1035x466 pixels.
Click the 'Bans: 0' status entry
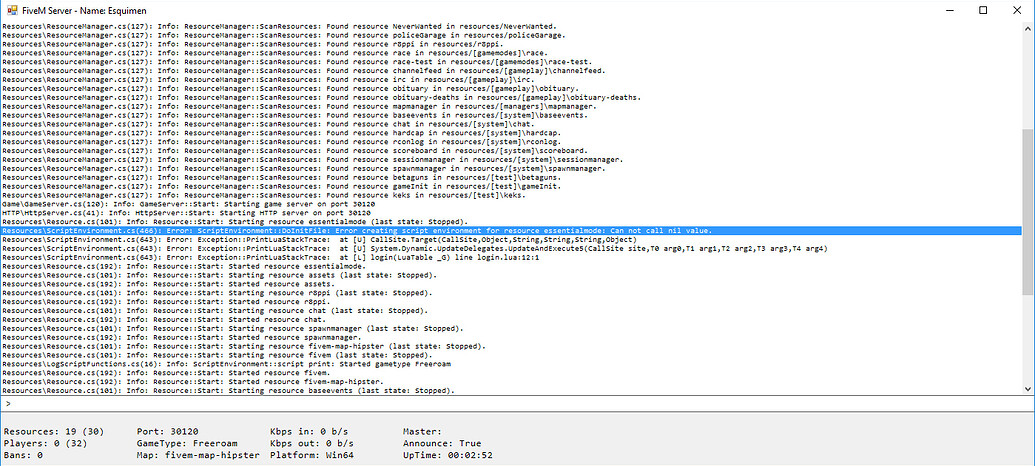click(x=23, y=455)
